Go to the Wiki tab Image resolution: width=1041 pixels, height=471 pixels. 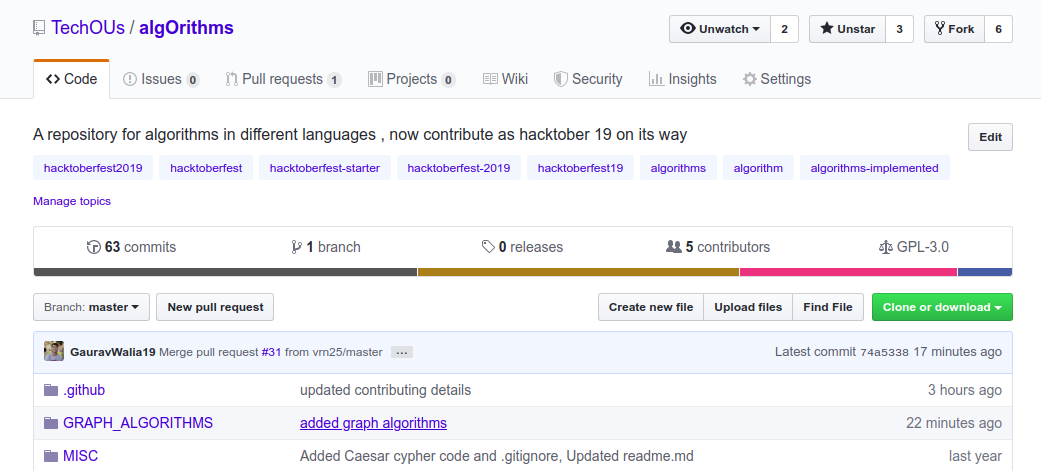click(x=505, y=79)
